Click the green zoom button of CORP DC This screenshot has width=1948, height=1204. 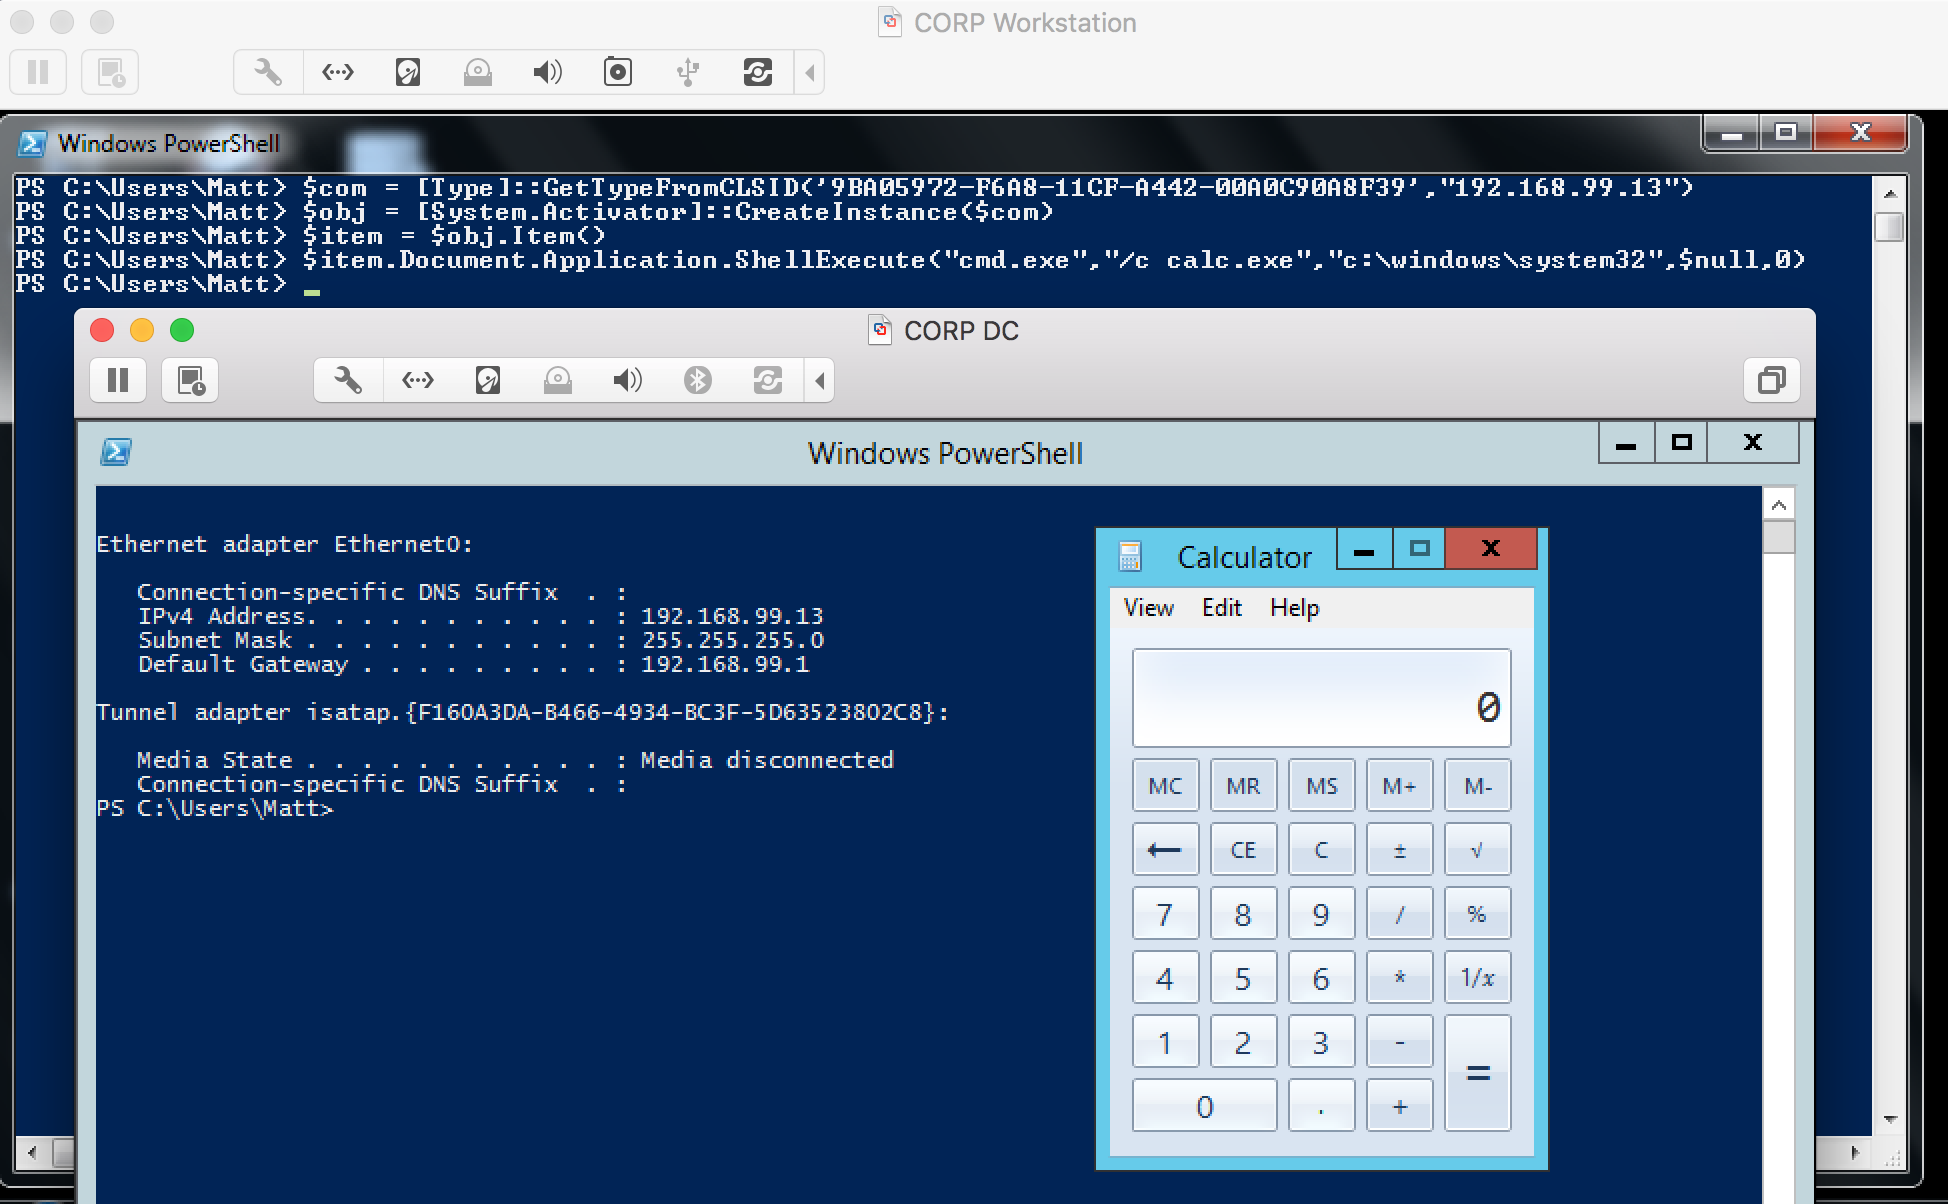[182, 330]
